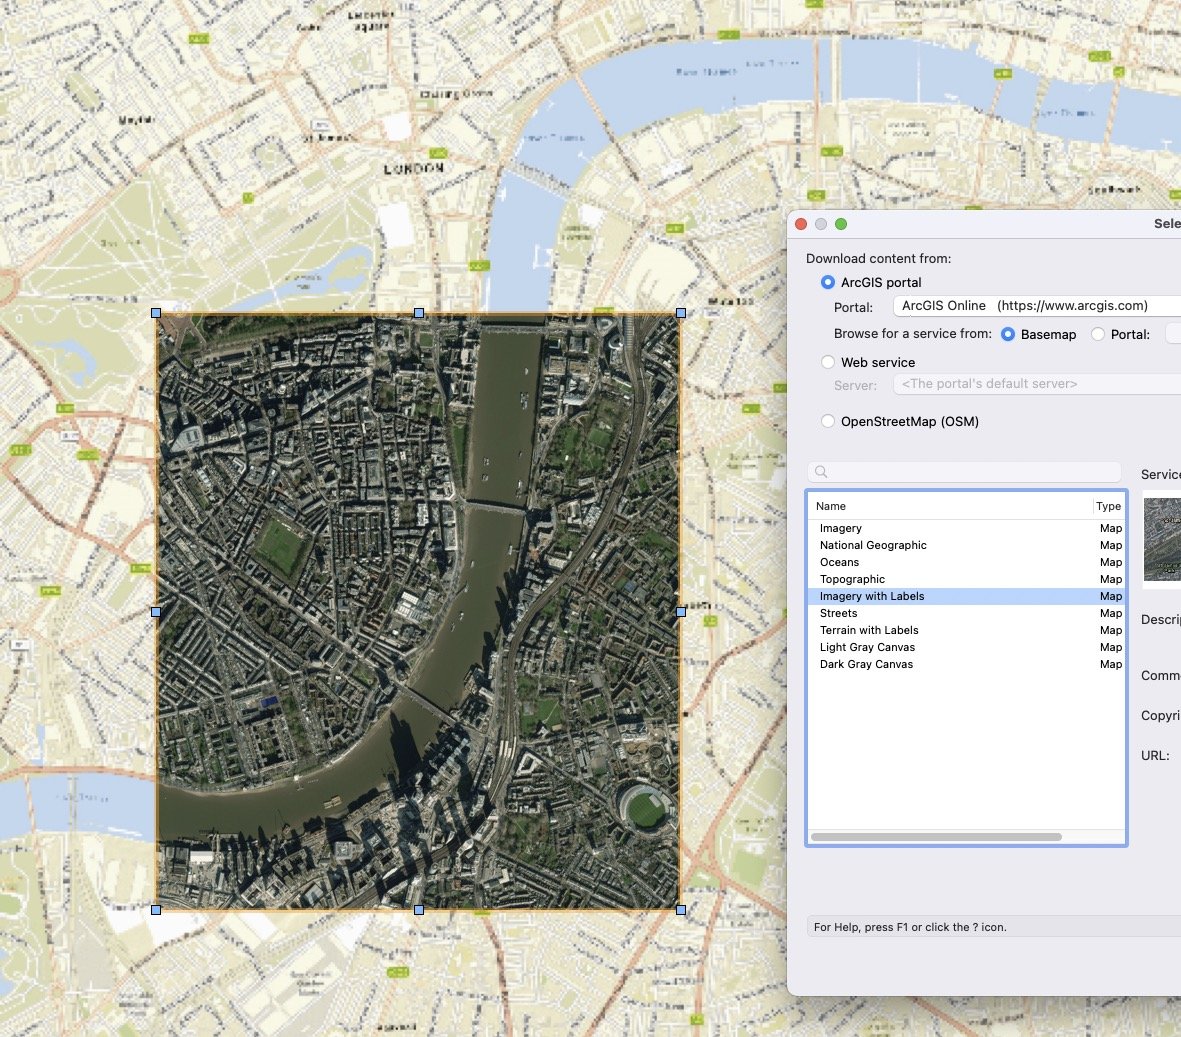This screenshot has height=1037, width=1181.
Task: Select the OpenStreetMap (OSM) radio button
Action: tap(828, 421)
